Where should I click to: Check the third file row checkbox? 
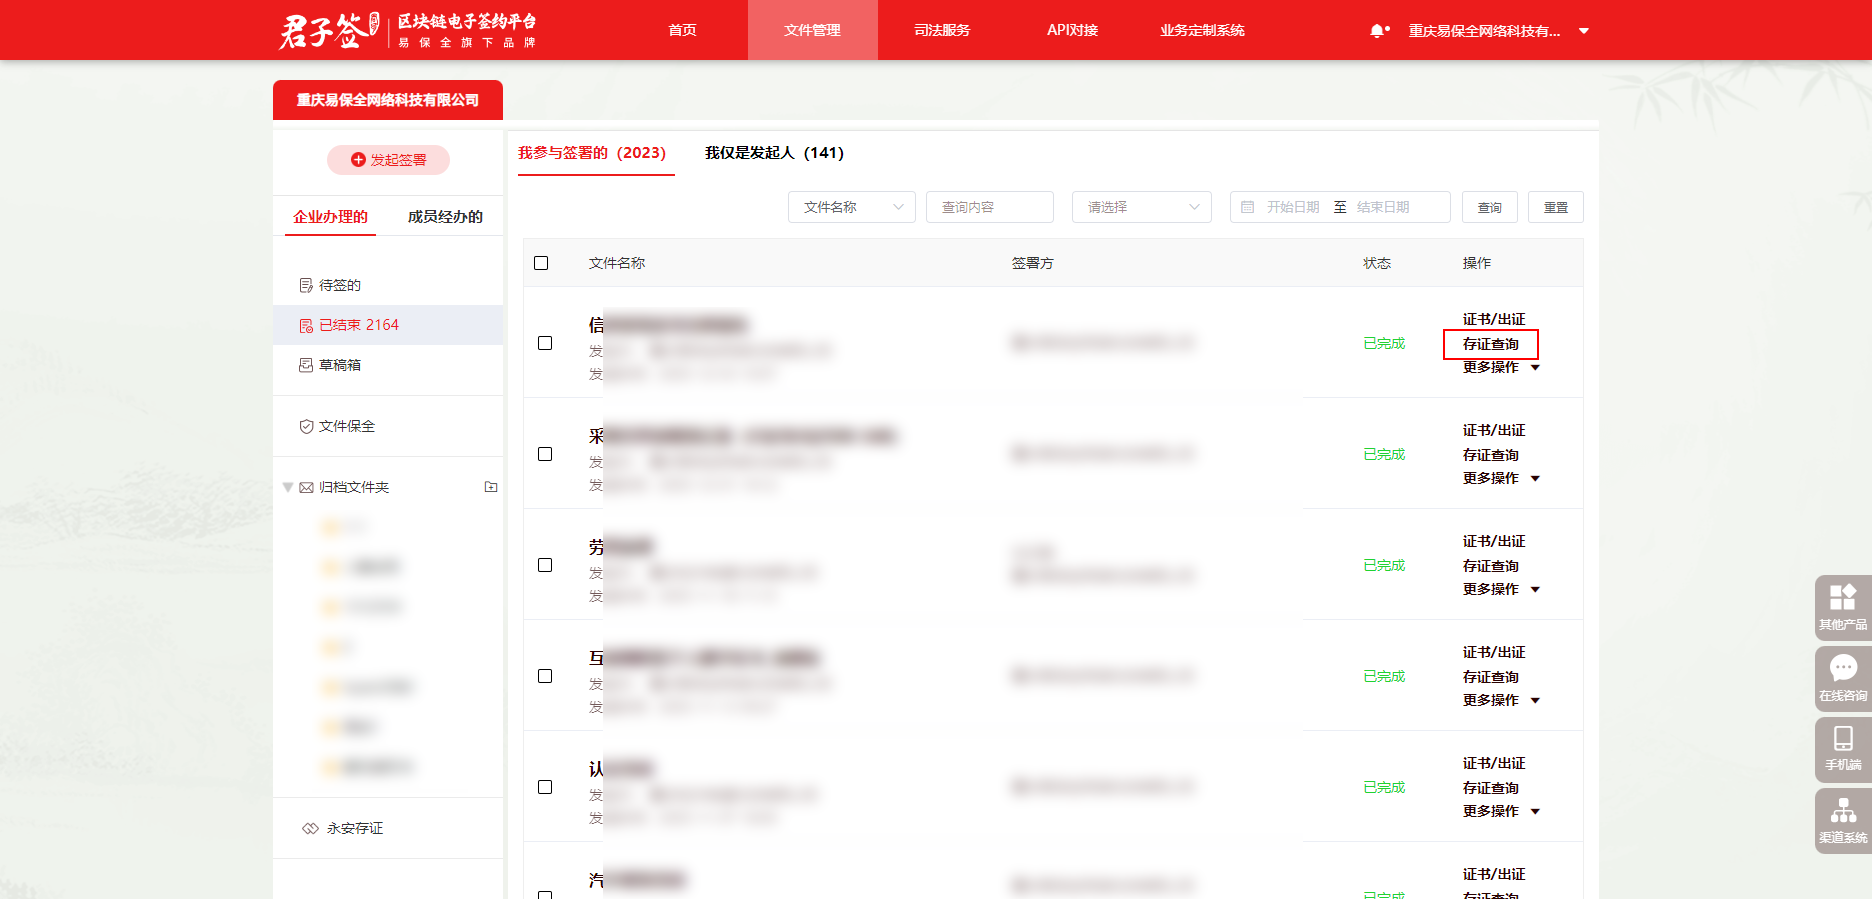pyautogui.click(x=545, y=565)
